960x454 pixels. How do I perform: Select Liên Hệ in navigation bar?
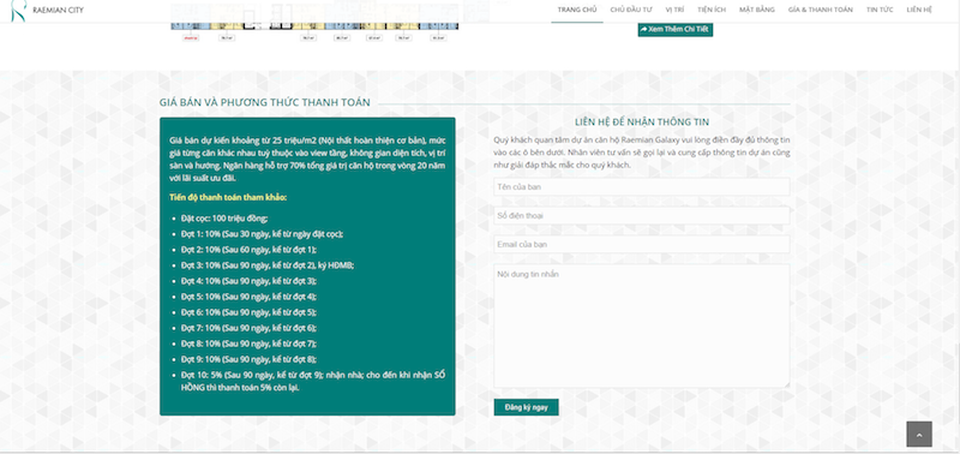(919, 9)
